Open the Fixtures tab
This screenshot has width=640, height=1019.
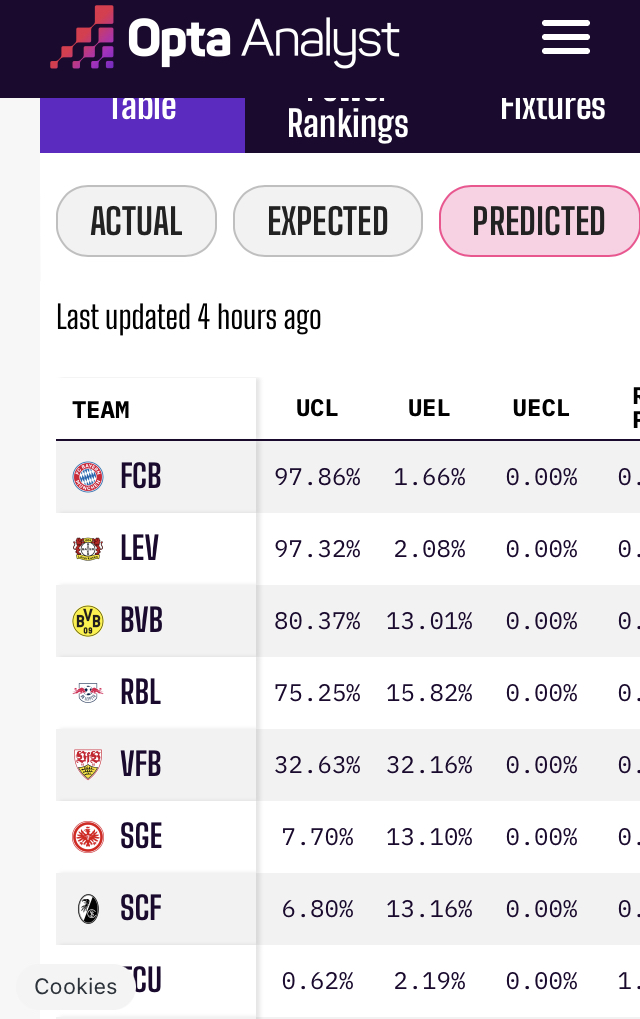coord(552,108)
